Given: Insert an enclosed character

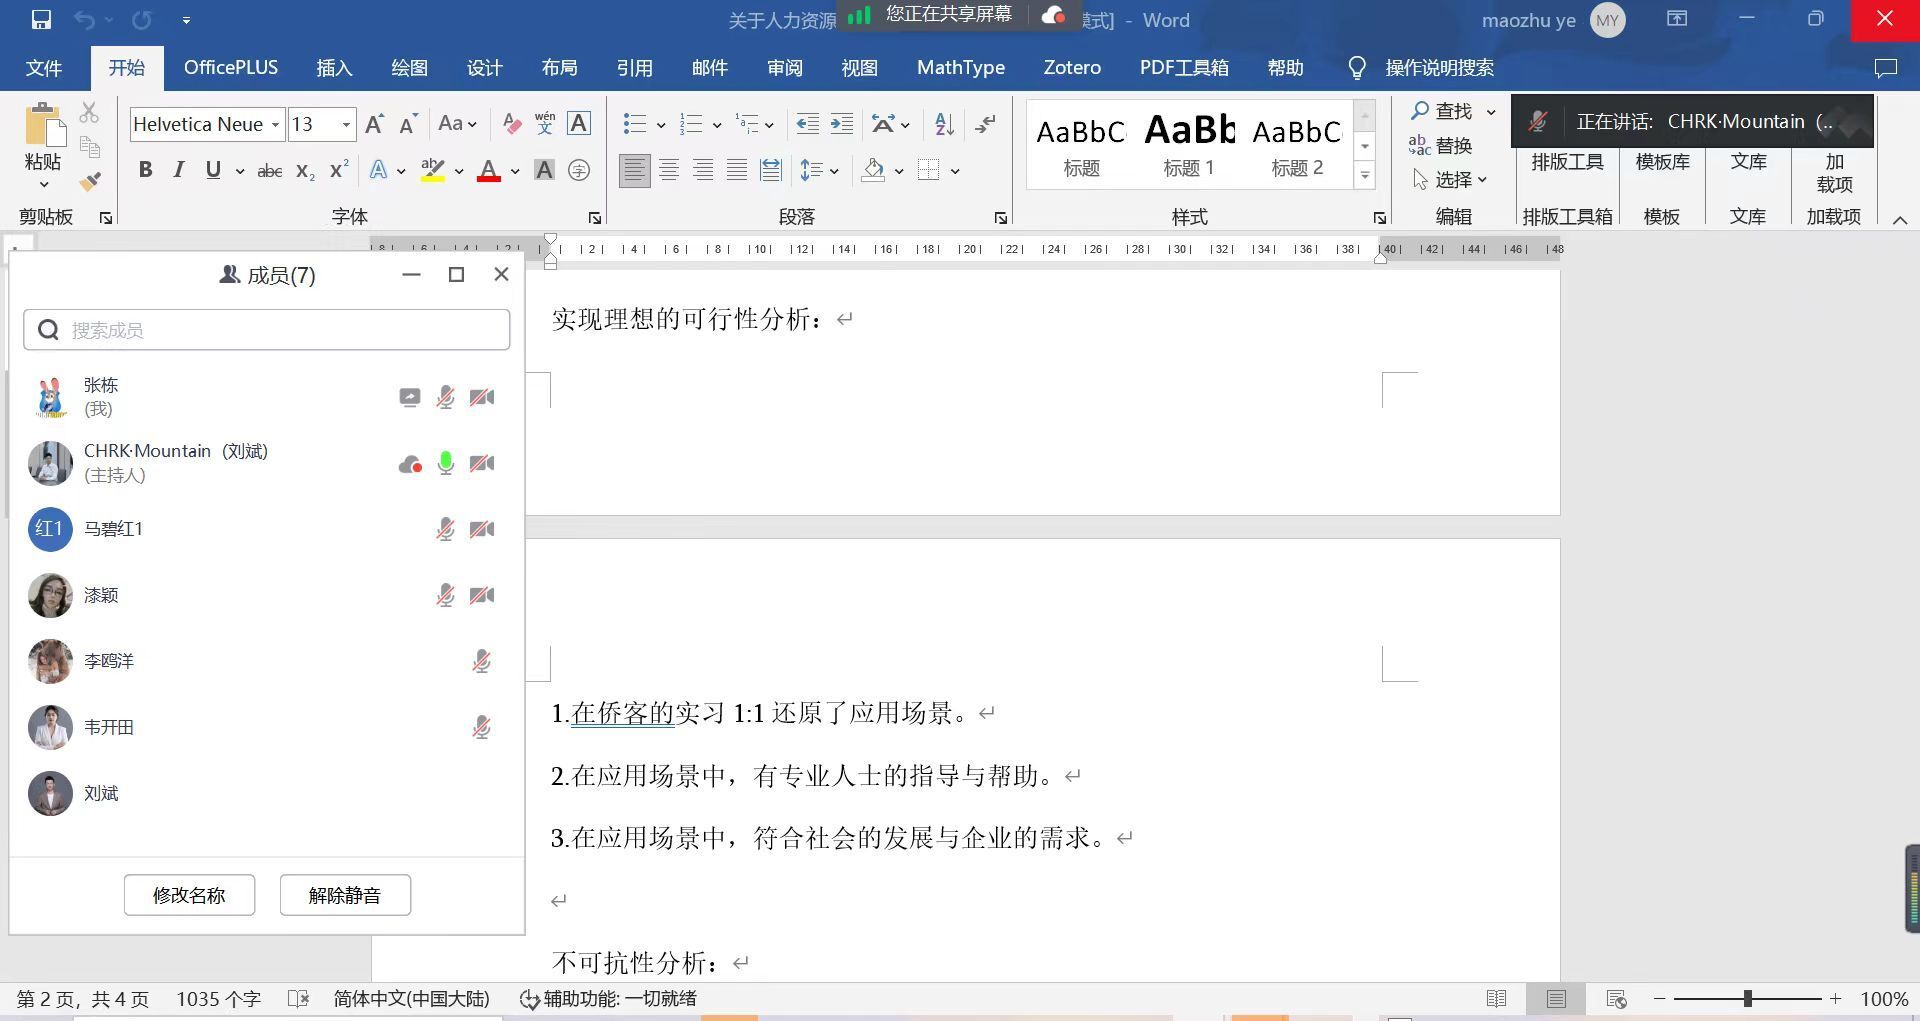Looking at the screenshot, I should [578, 170].
